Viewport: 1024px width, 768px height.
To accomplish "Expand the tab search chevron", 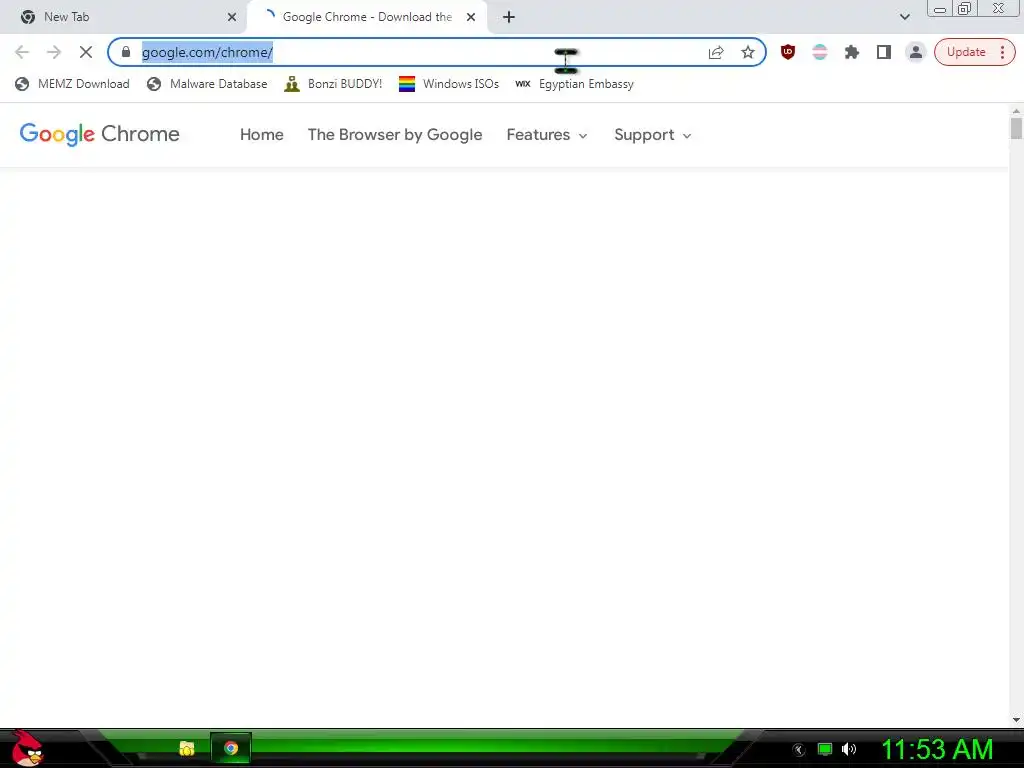I will point(904,17).
